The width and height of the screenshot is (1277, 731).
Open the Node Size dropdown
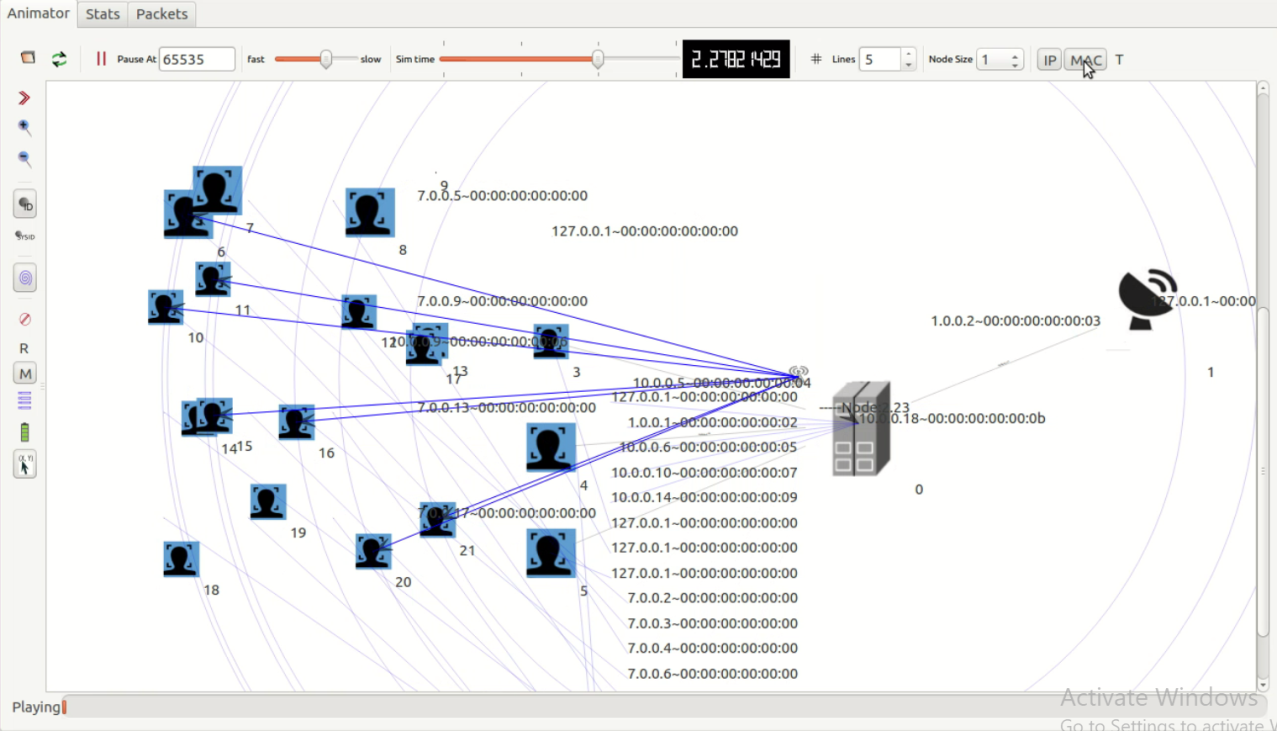click(x=1015, y=60)
